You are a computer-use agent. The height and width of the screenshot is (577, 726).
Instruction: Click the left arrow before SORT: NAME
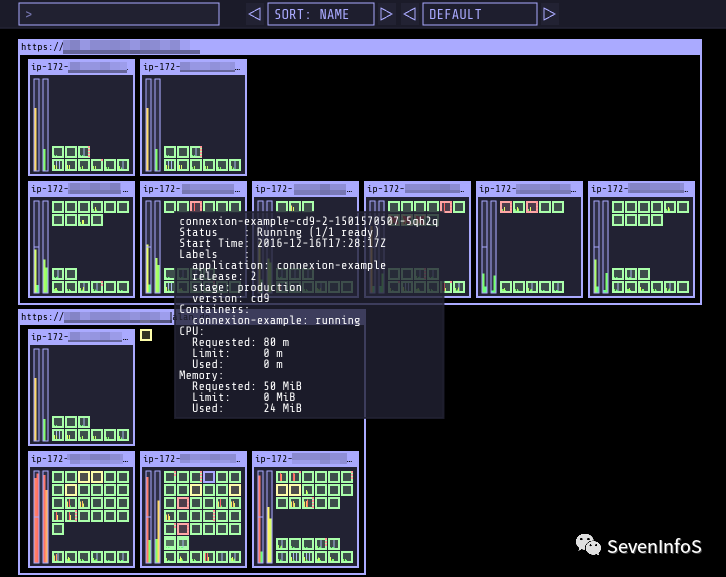tap(254, 14)
